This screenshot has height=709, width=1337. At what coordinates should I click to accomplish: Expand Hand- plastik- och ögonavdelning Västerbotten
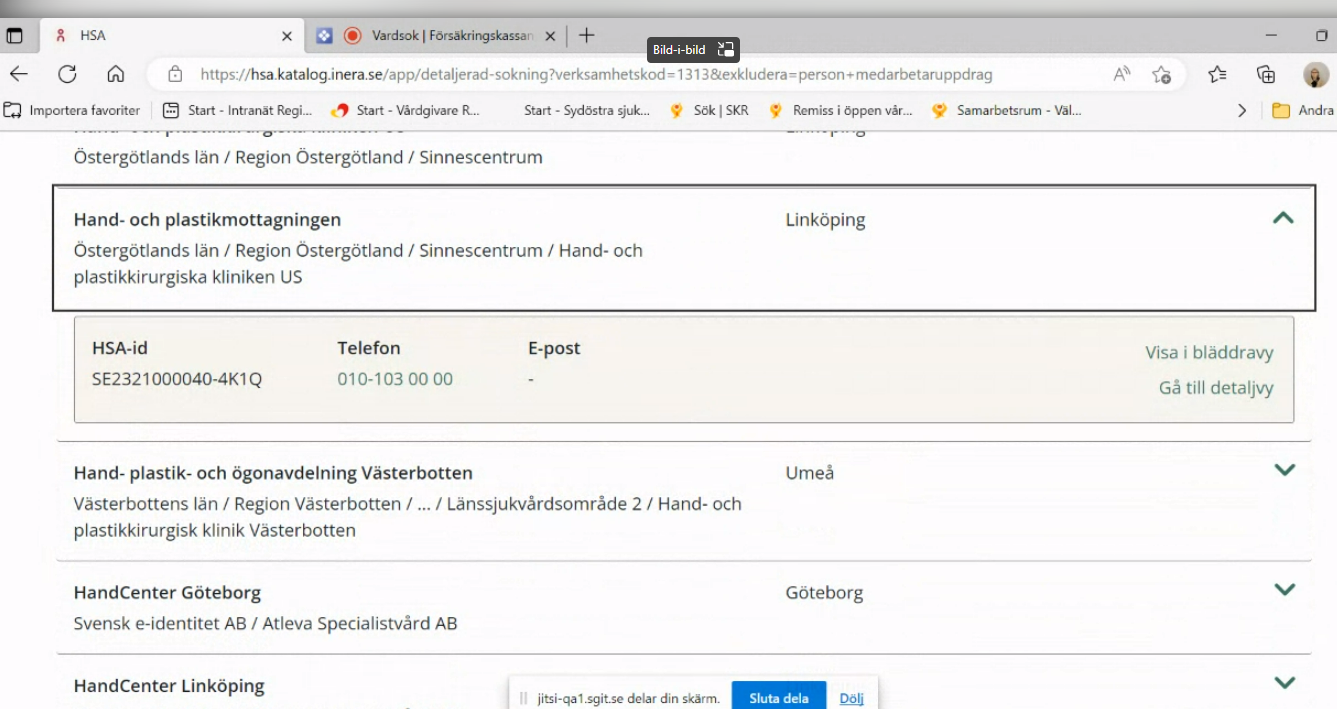click(1284, 470)
